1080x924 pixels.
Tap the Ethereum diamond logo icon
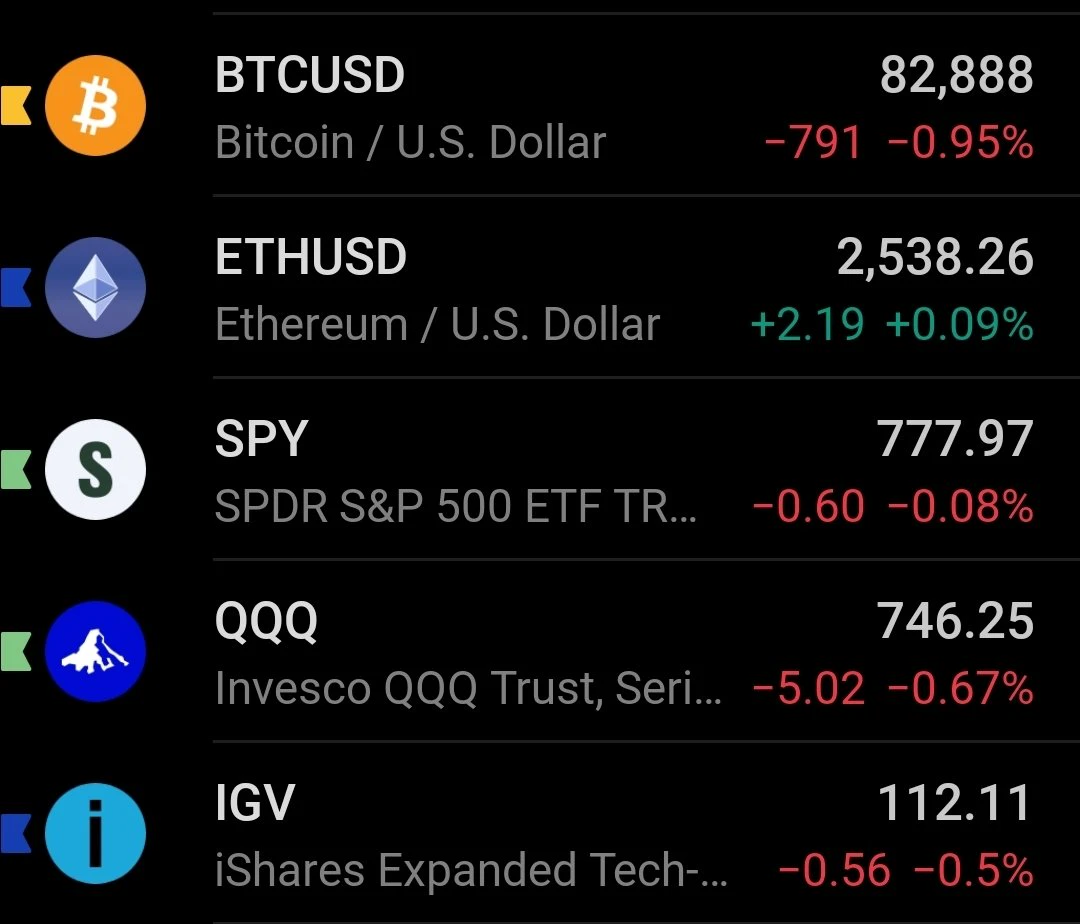(x=95, y=287)
